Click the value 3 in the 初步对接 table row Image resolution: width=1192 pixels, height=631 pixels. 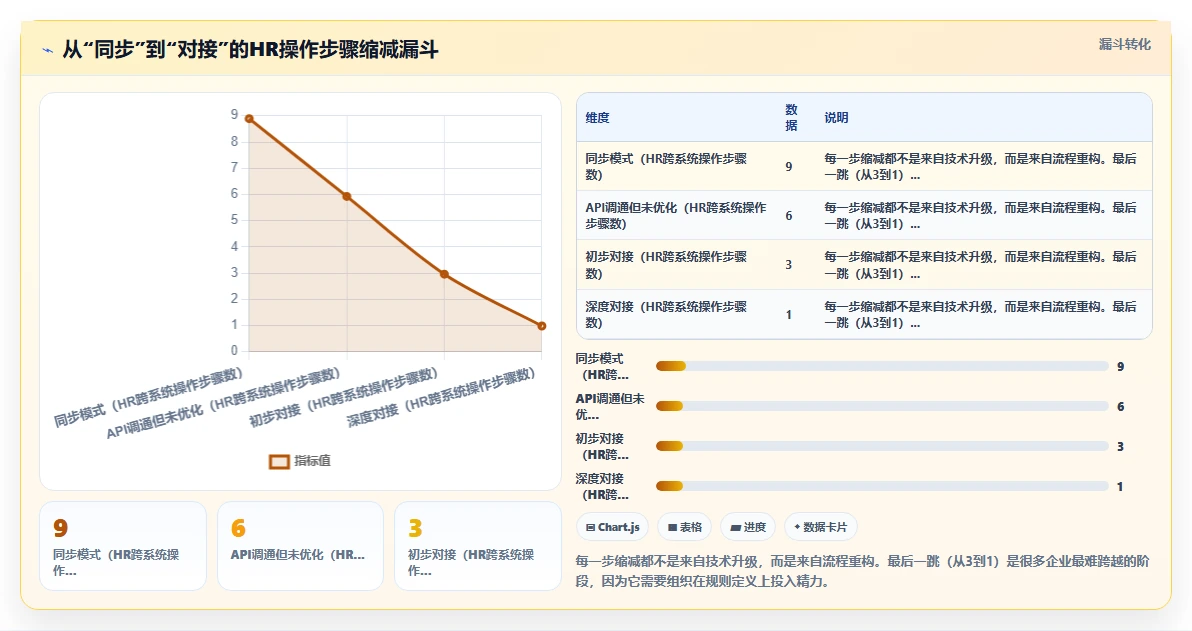coord(788,265)
